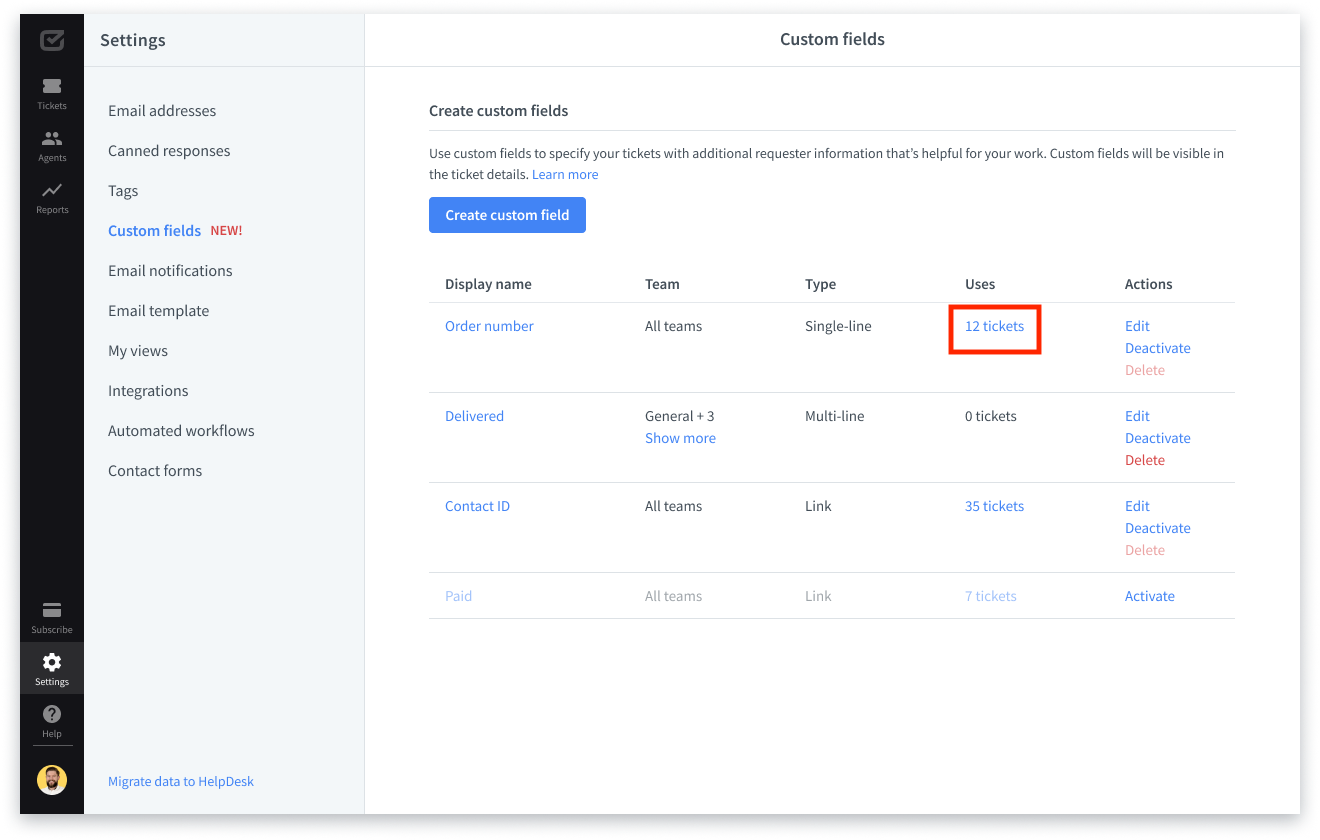1320x840 pixels.
Task: Open the Agents section in the sidebar
Action: [52, 146]
